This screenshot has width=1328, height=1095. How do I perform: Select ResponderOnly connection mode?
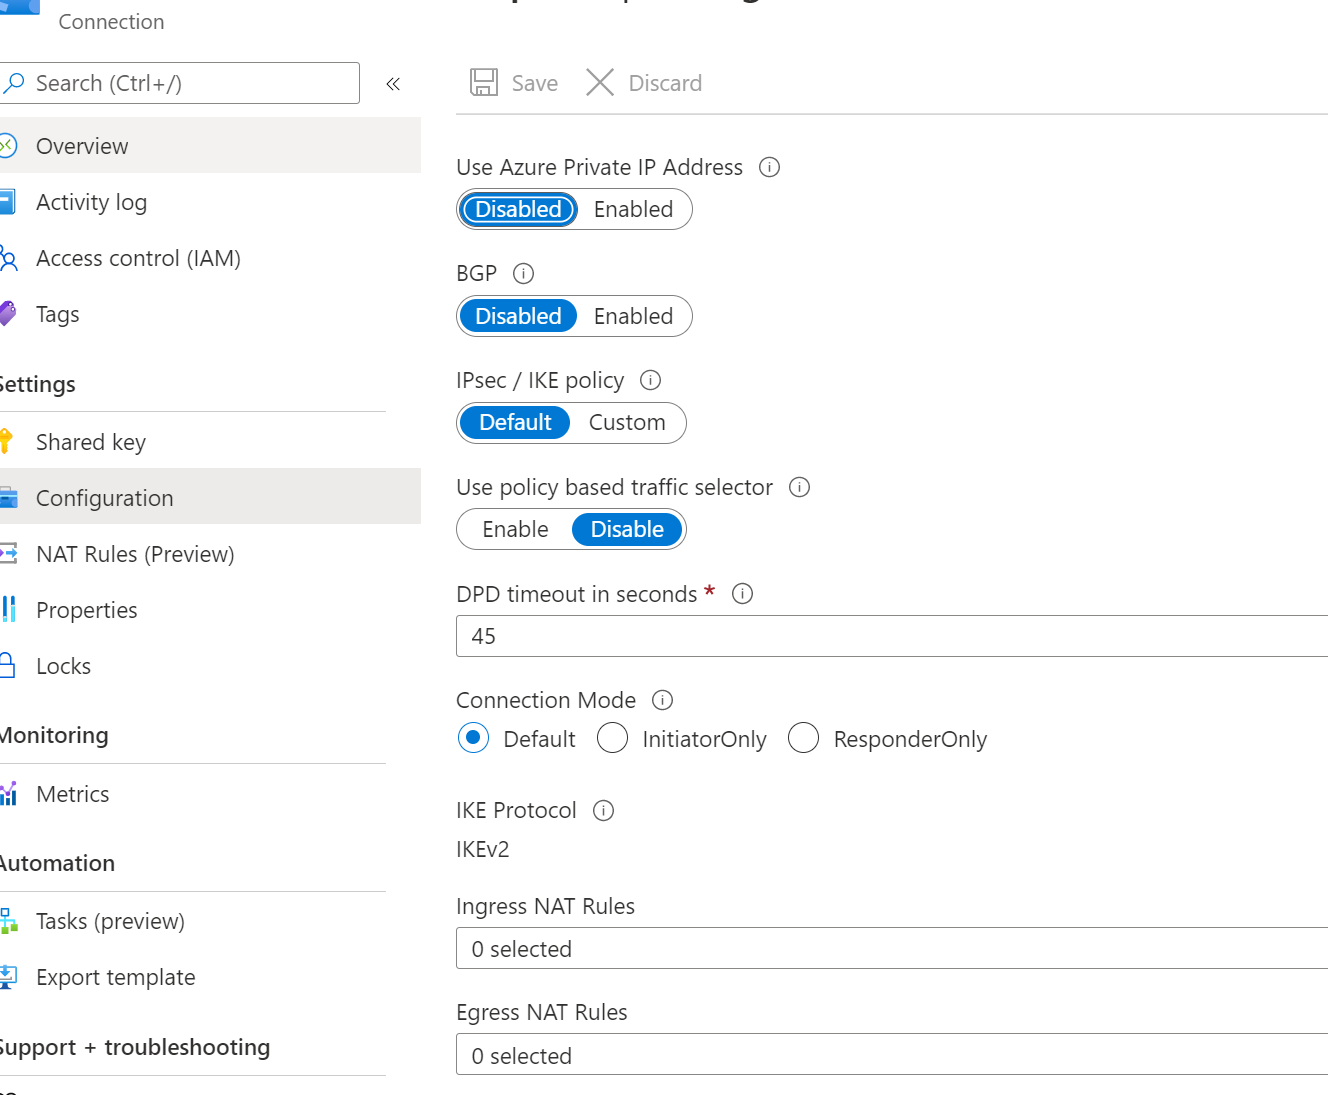(x=803, y=739)
